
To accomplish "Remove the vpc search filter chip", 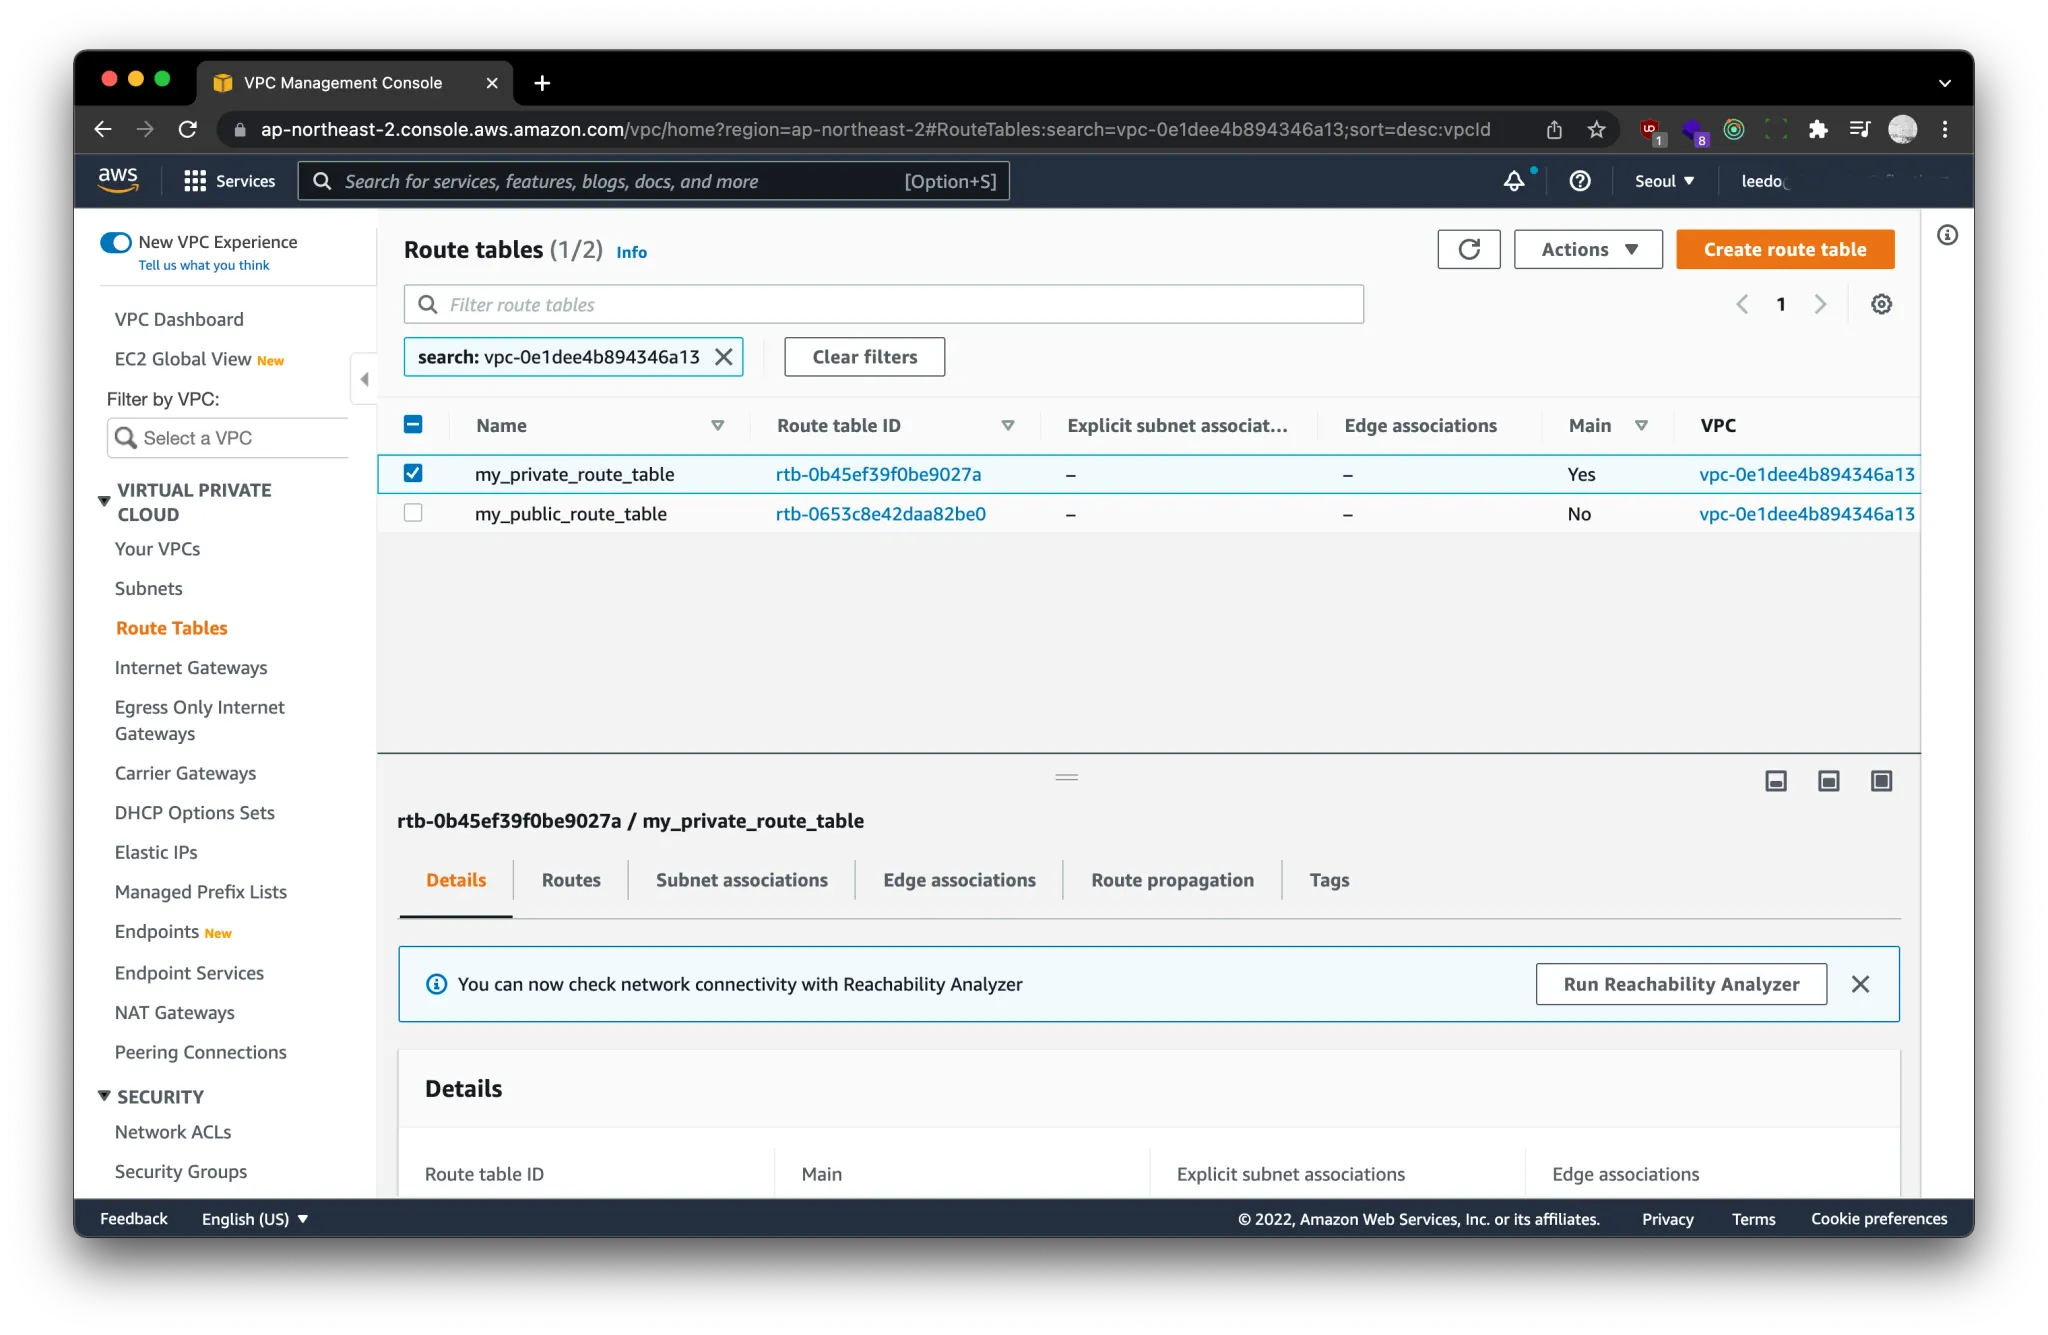I will tap(724, 357).
